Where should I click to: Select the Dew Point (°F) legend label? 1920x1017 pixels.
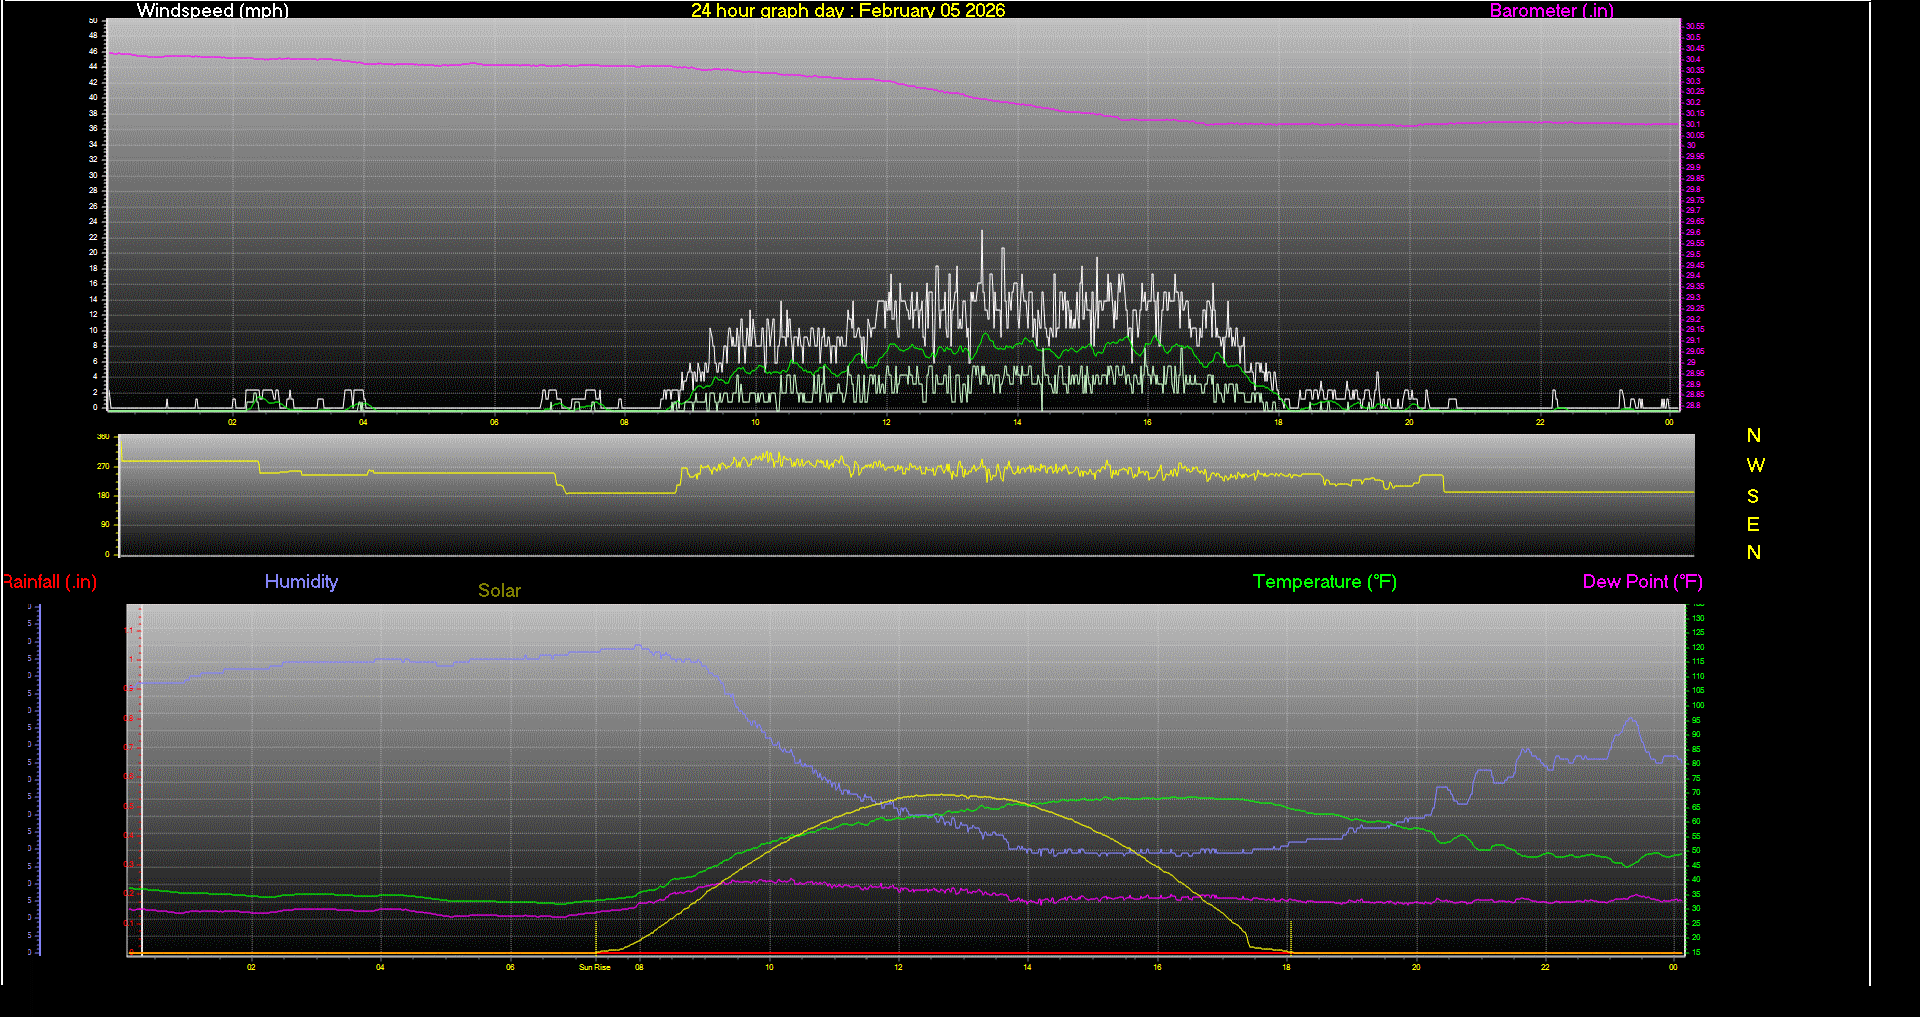[1642, 582]
